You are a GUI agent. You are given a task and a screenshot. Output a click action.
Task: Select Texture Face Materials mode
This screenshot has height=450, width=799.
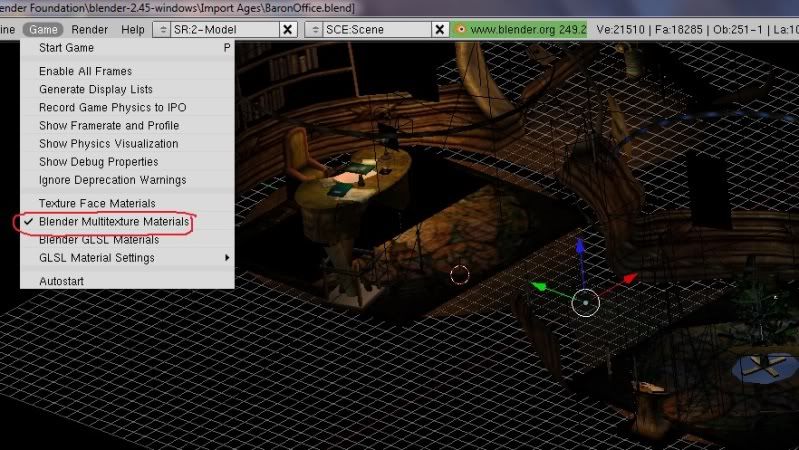coord(127,203)
